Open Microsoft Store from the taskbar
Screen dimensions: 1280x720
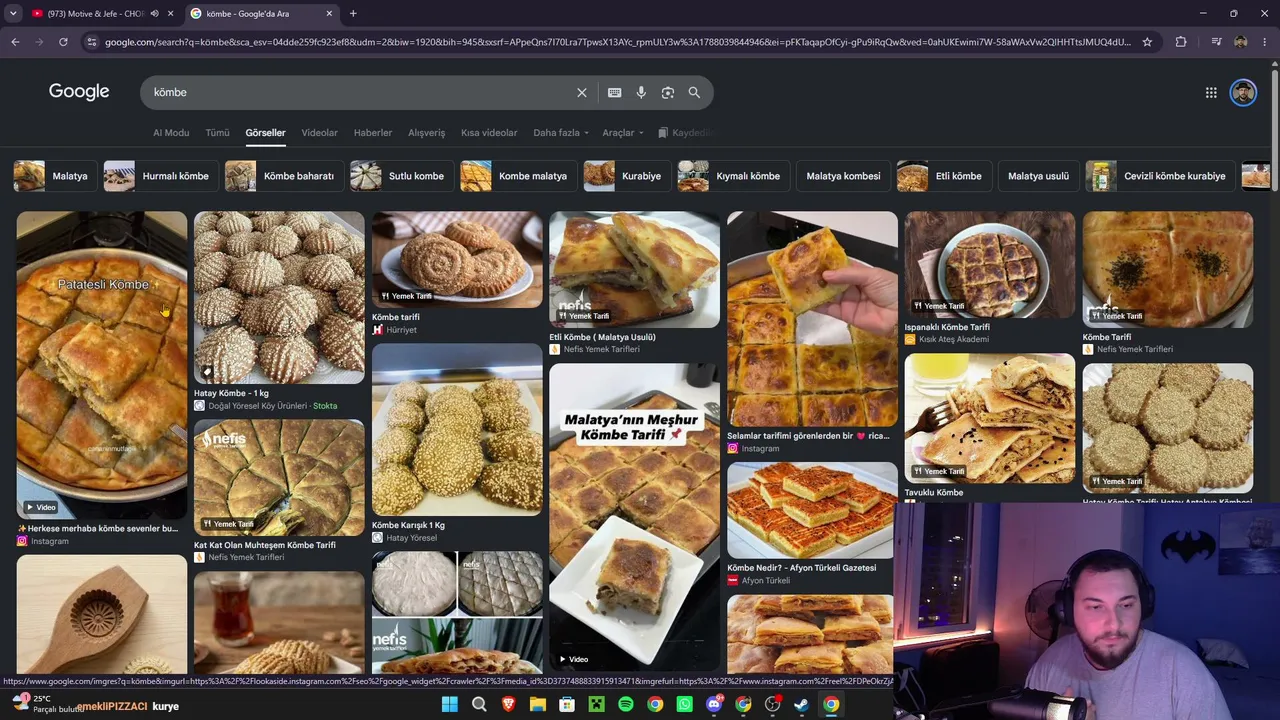pos(567,705)
